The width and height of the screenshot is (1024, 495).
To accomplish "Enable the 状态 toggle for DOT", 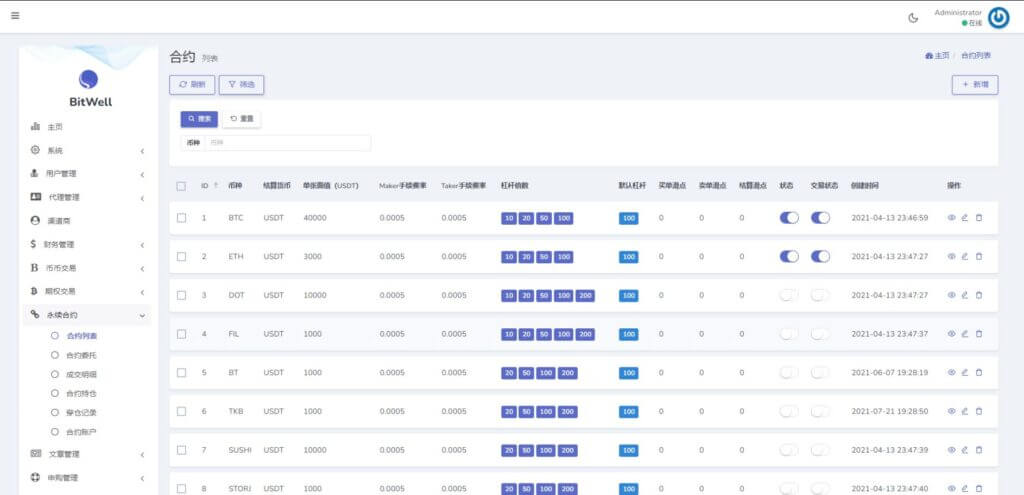I will [x=789, y=295].
